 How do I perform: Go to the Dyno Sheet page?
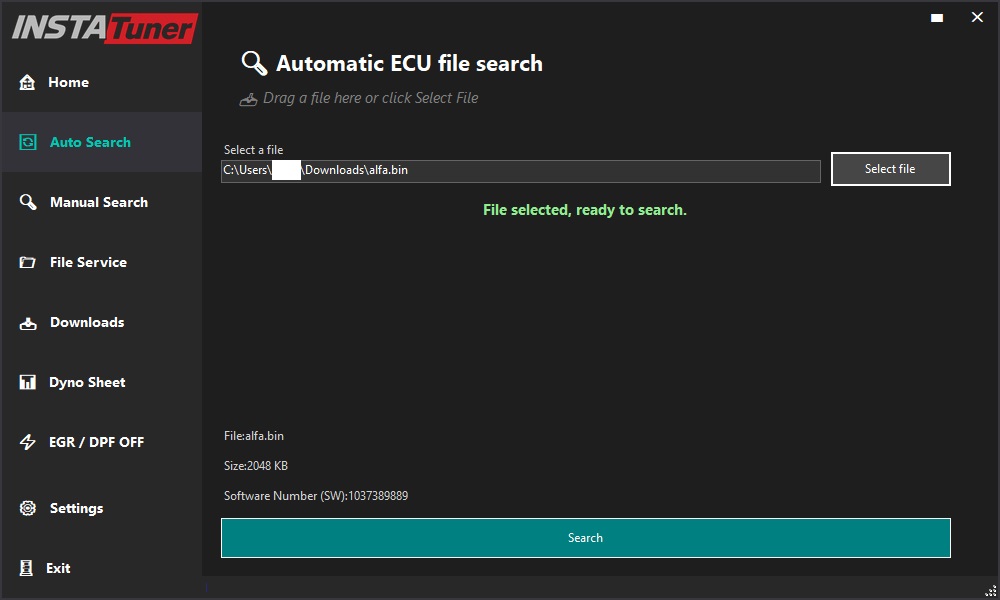pos(87,382)
